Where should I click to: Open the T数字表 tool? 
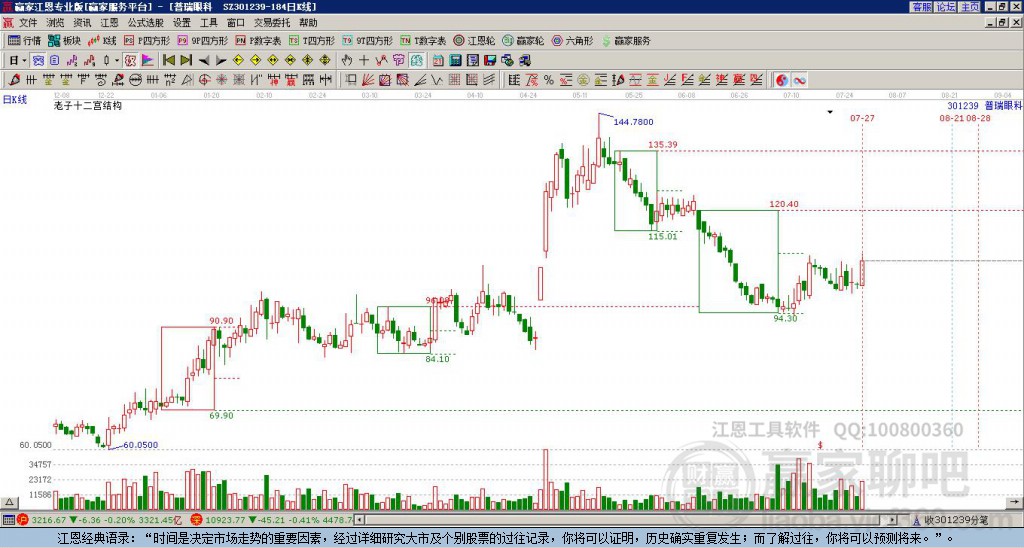[423, 40]
